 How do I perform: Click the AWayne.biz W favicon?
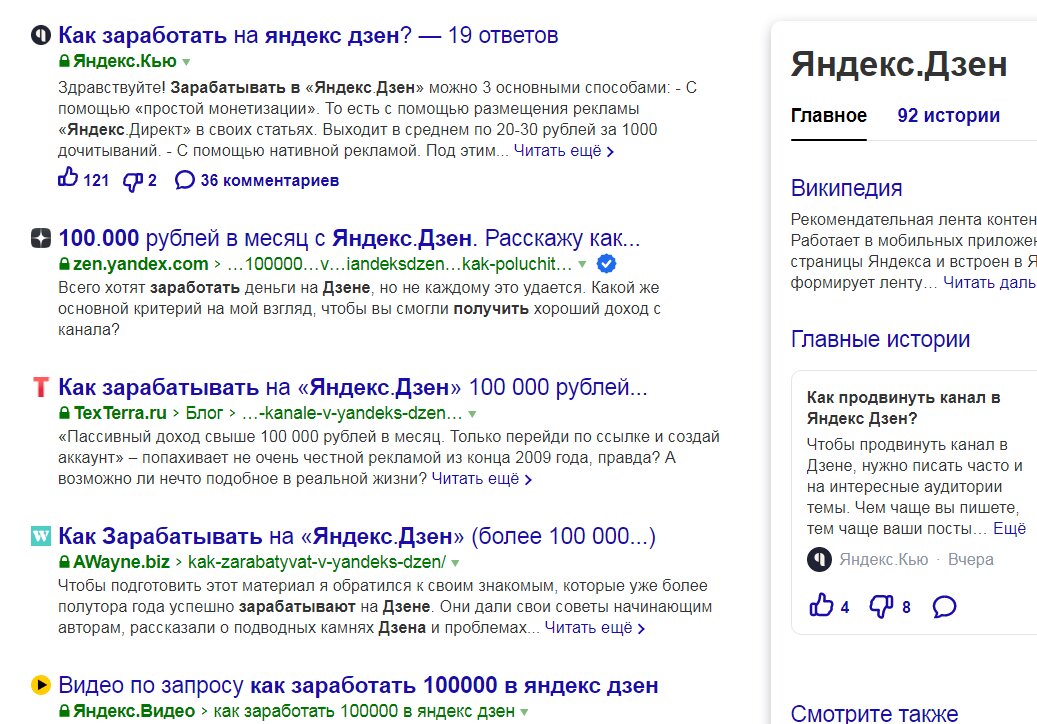coord(41,536)
